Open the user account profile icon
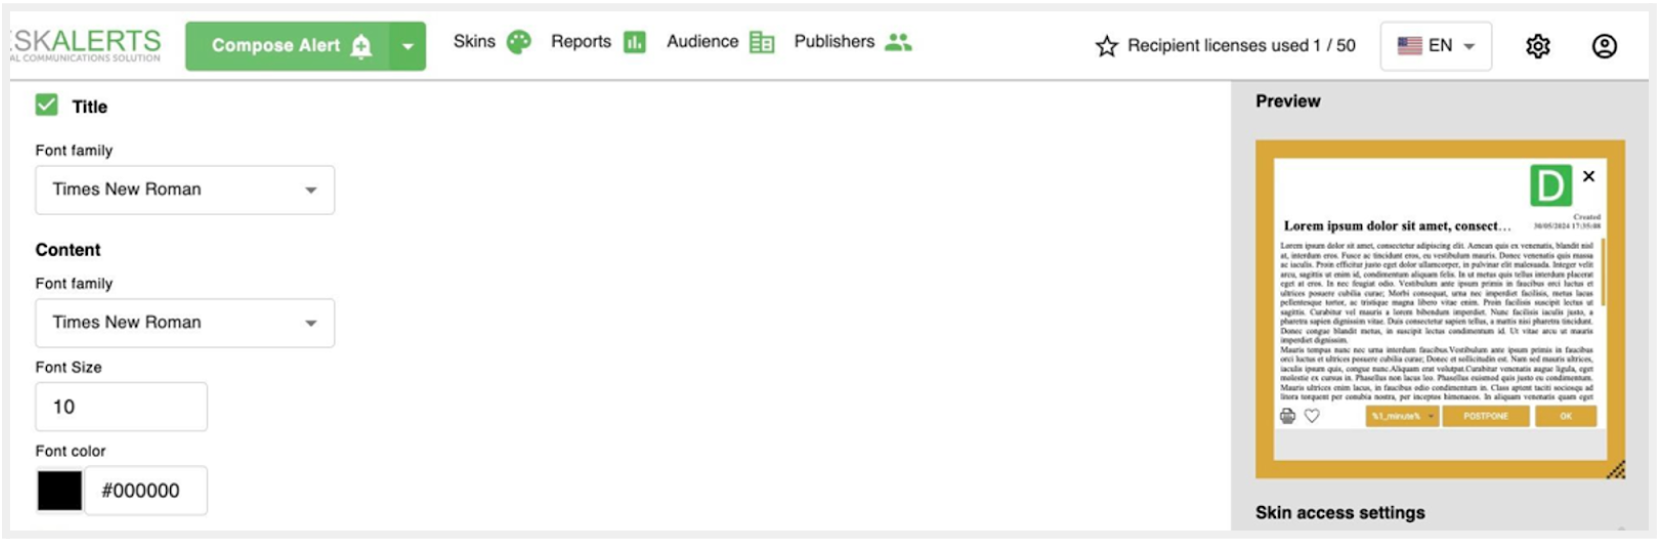Image resolution: width=1662 pixels, height=540 pixels. [x=1604, y=46]
